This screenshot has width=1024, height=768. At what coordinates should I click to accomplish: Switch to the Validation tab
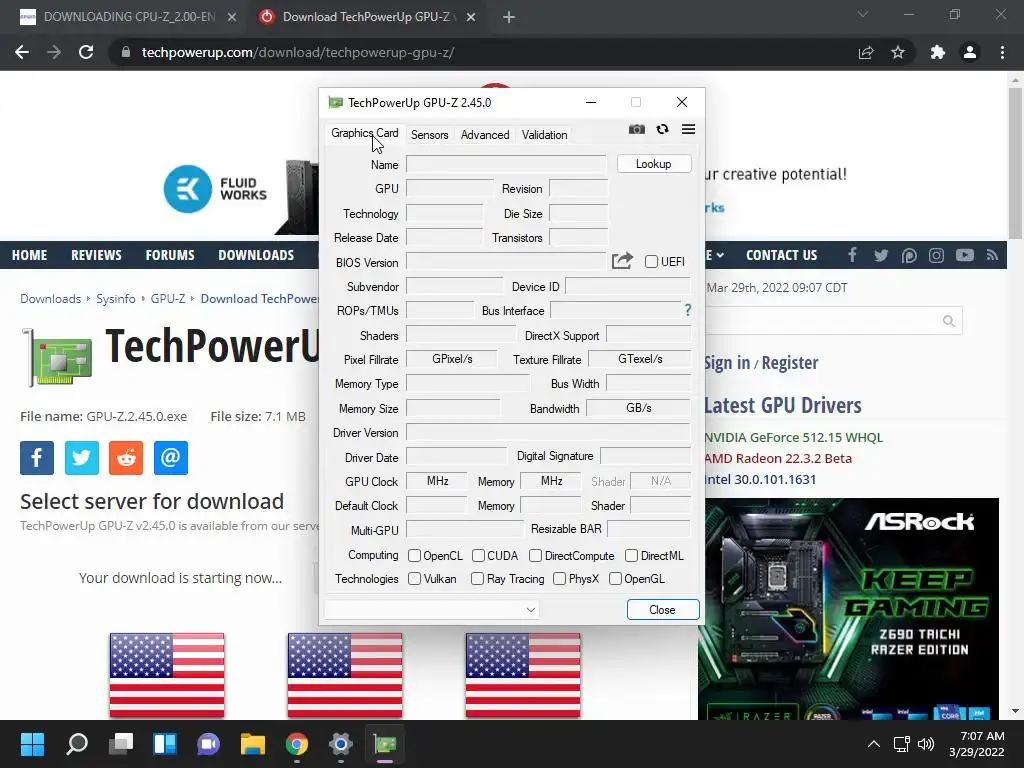pyautogui.click(x=544, y=135)
